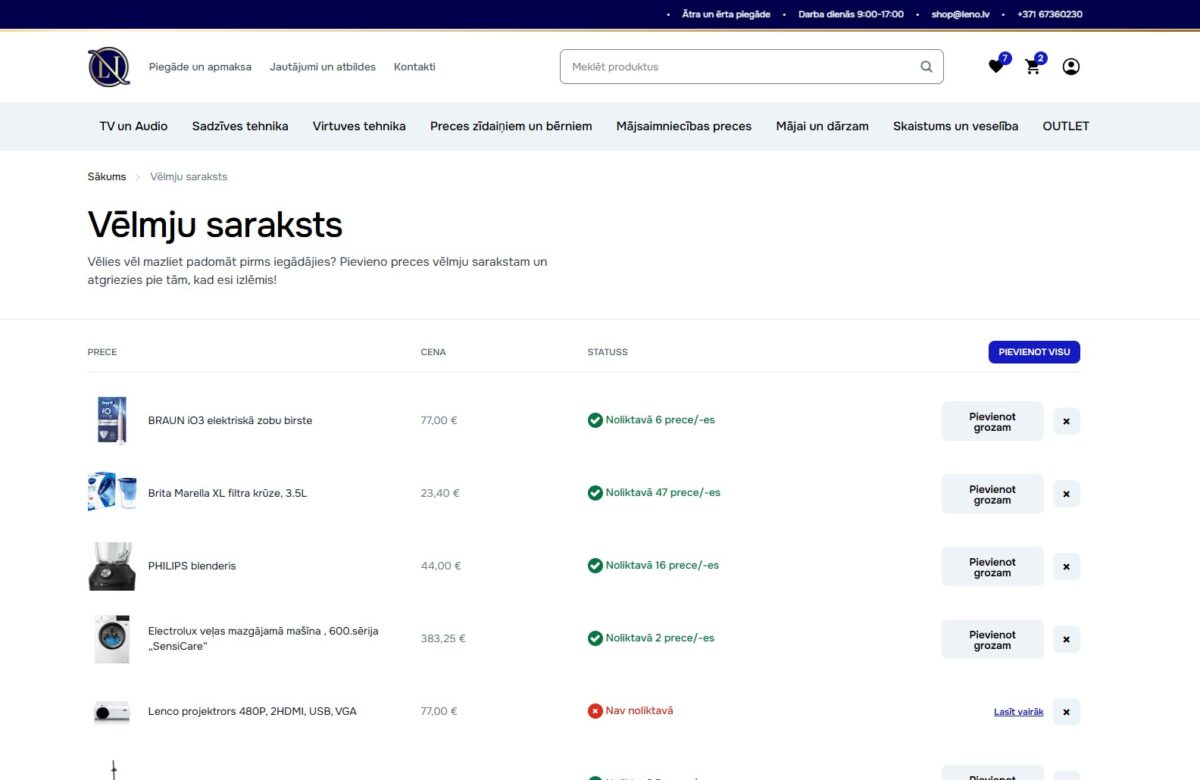Remove Lenco projector from wishlist

[x=1066, y=712]
